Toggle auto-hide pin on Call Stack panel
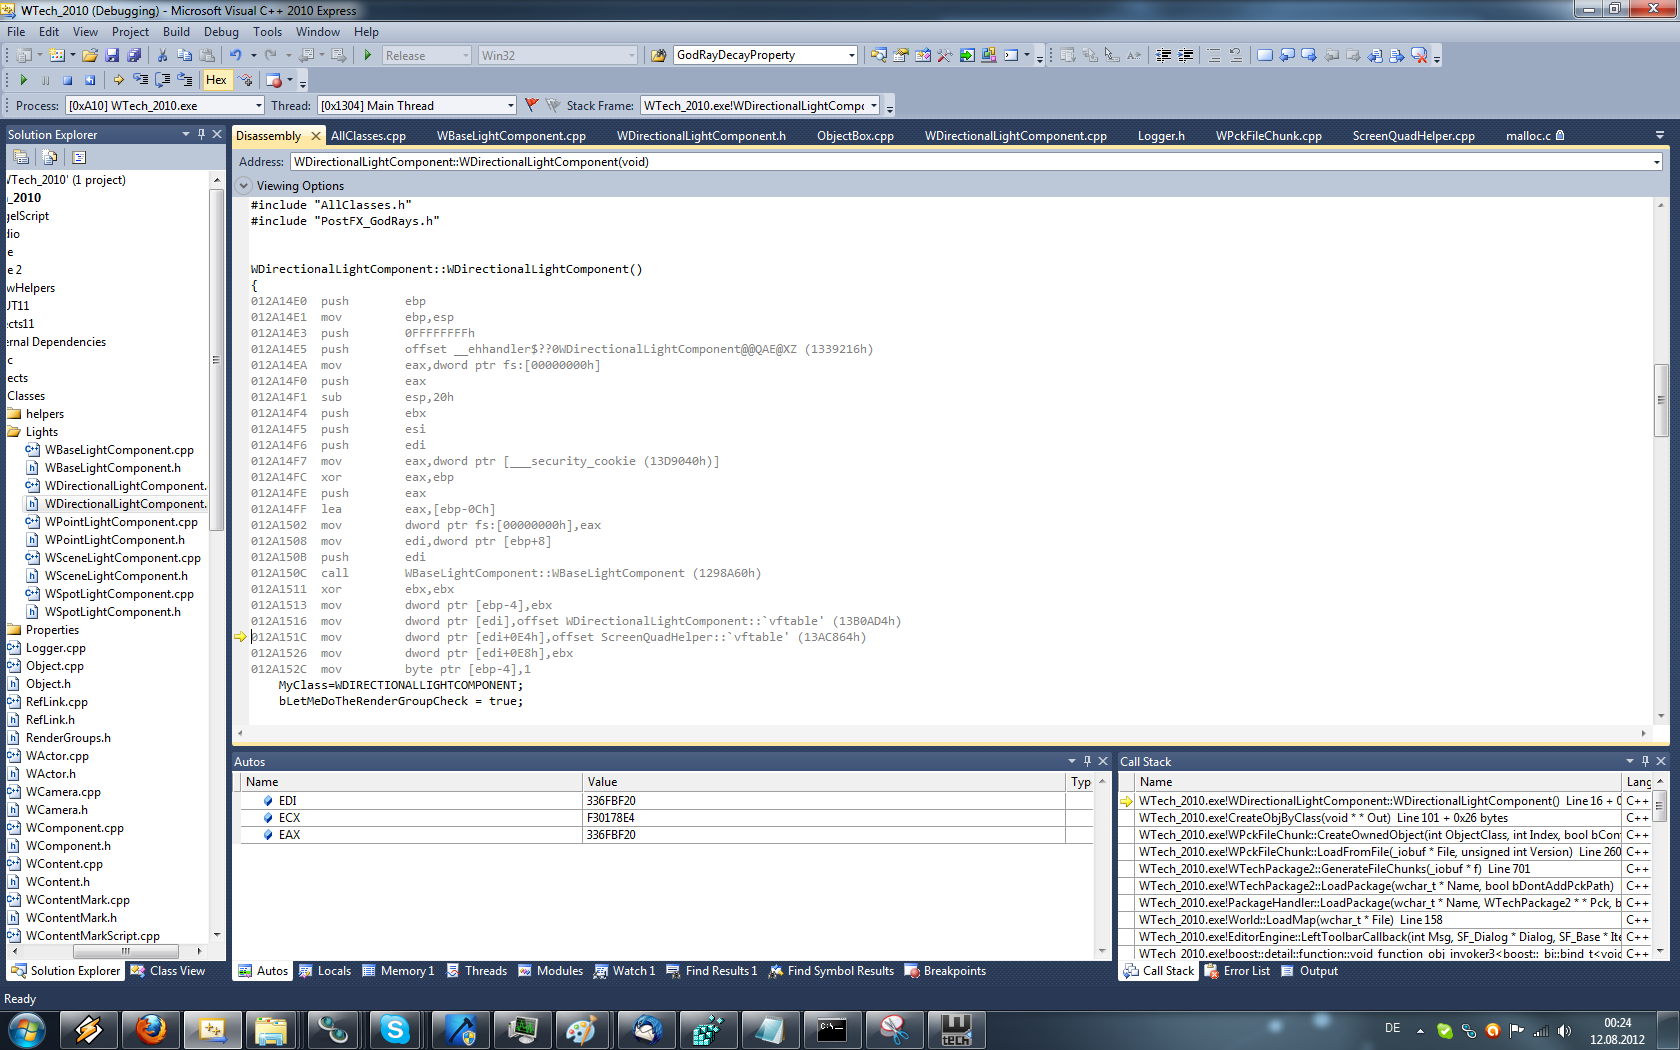This screenshot has width=1680, height=1050. coord(1645,761)
